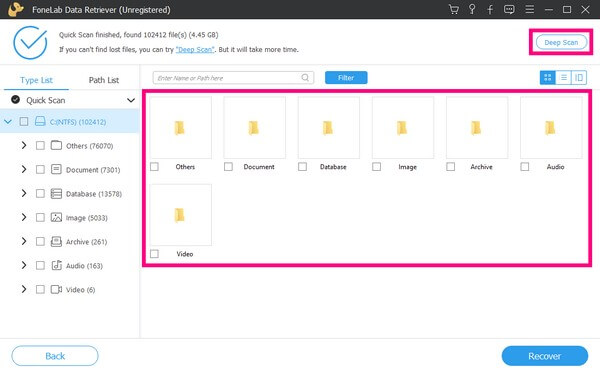Viewport: 600px width, 377px height.
Task: Tick checkbox under Database folder thumbnail
Action: click(x=302, y=166)
